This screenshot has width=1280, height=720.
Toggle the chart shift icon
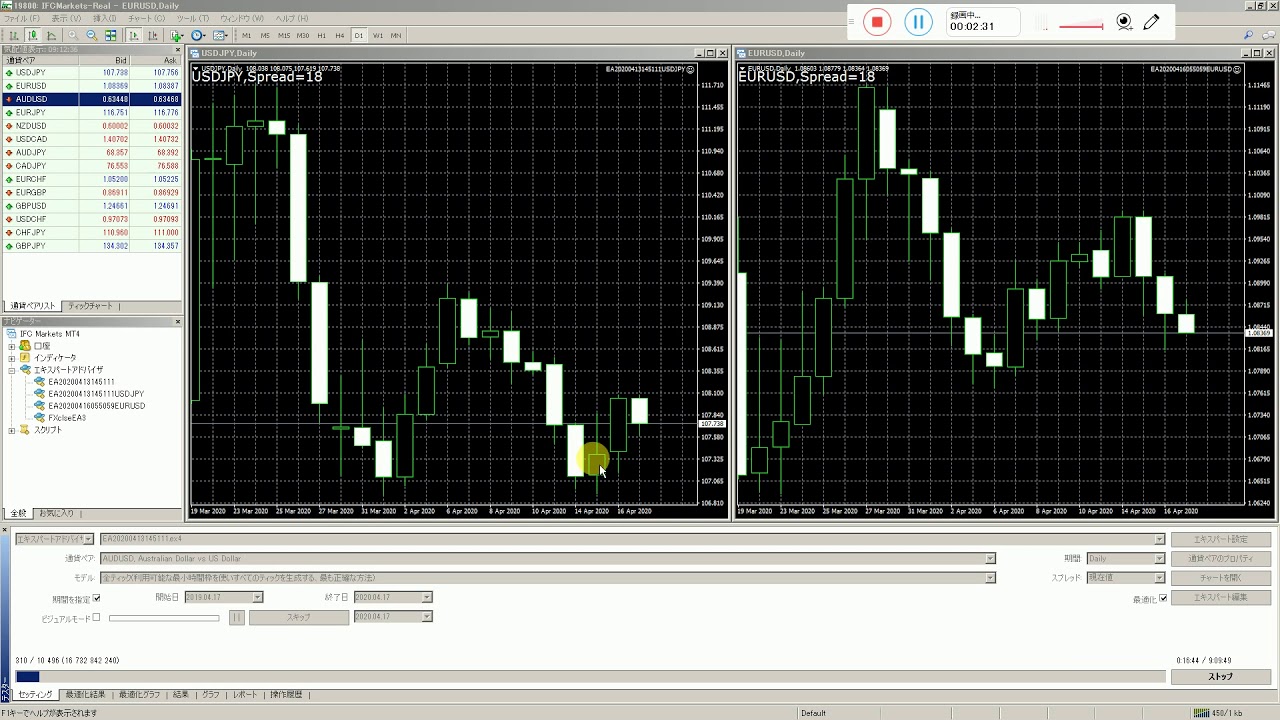click(x=152, y=35)
